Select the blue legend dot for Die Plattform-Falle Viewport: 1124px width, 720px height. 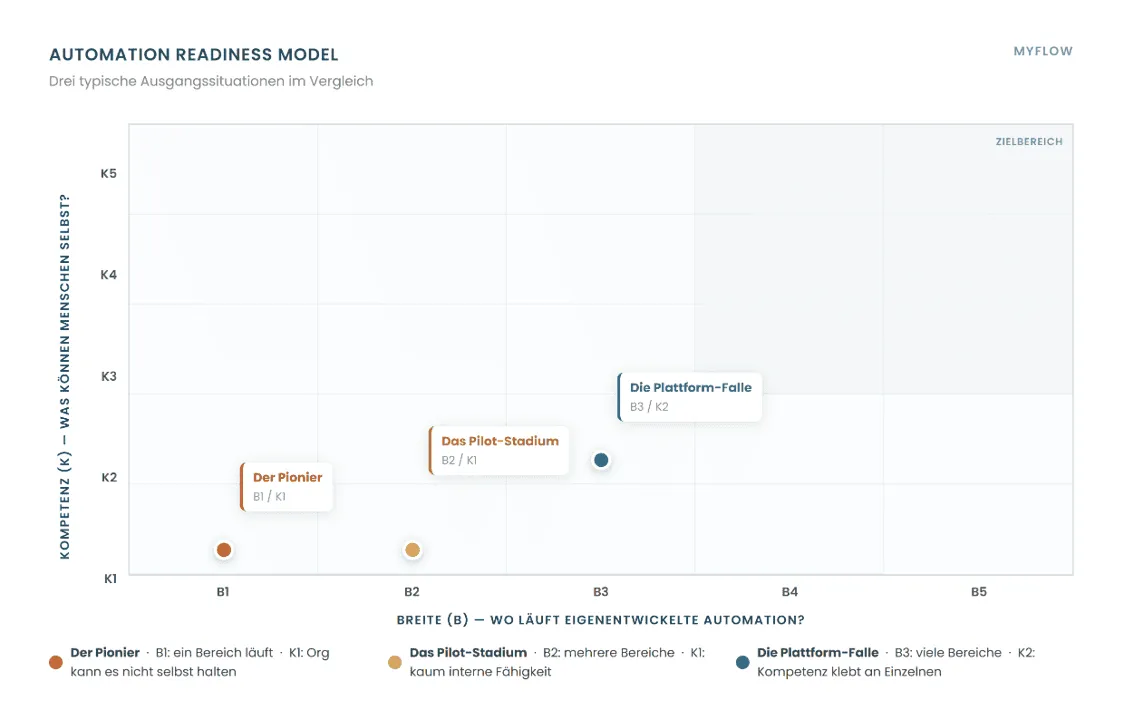(x=743, y=663)
